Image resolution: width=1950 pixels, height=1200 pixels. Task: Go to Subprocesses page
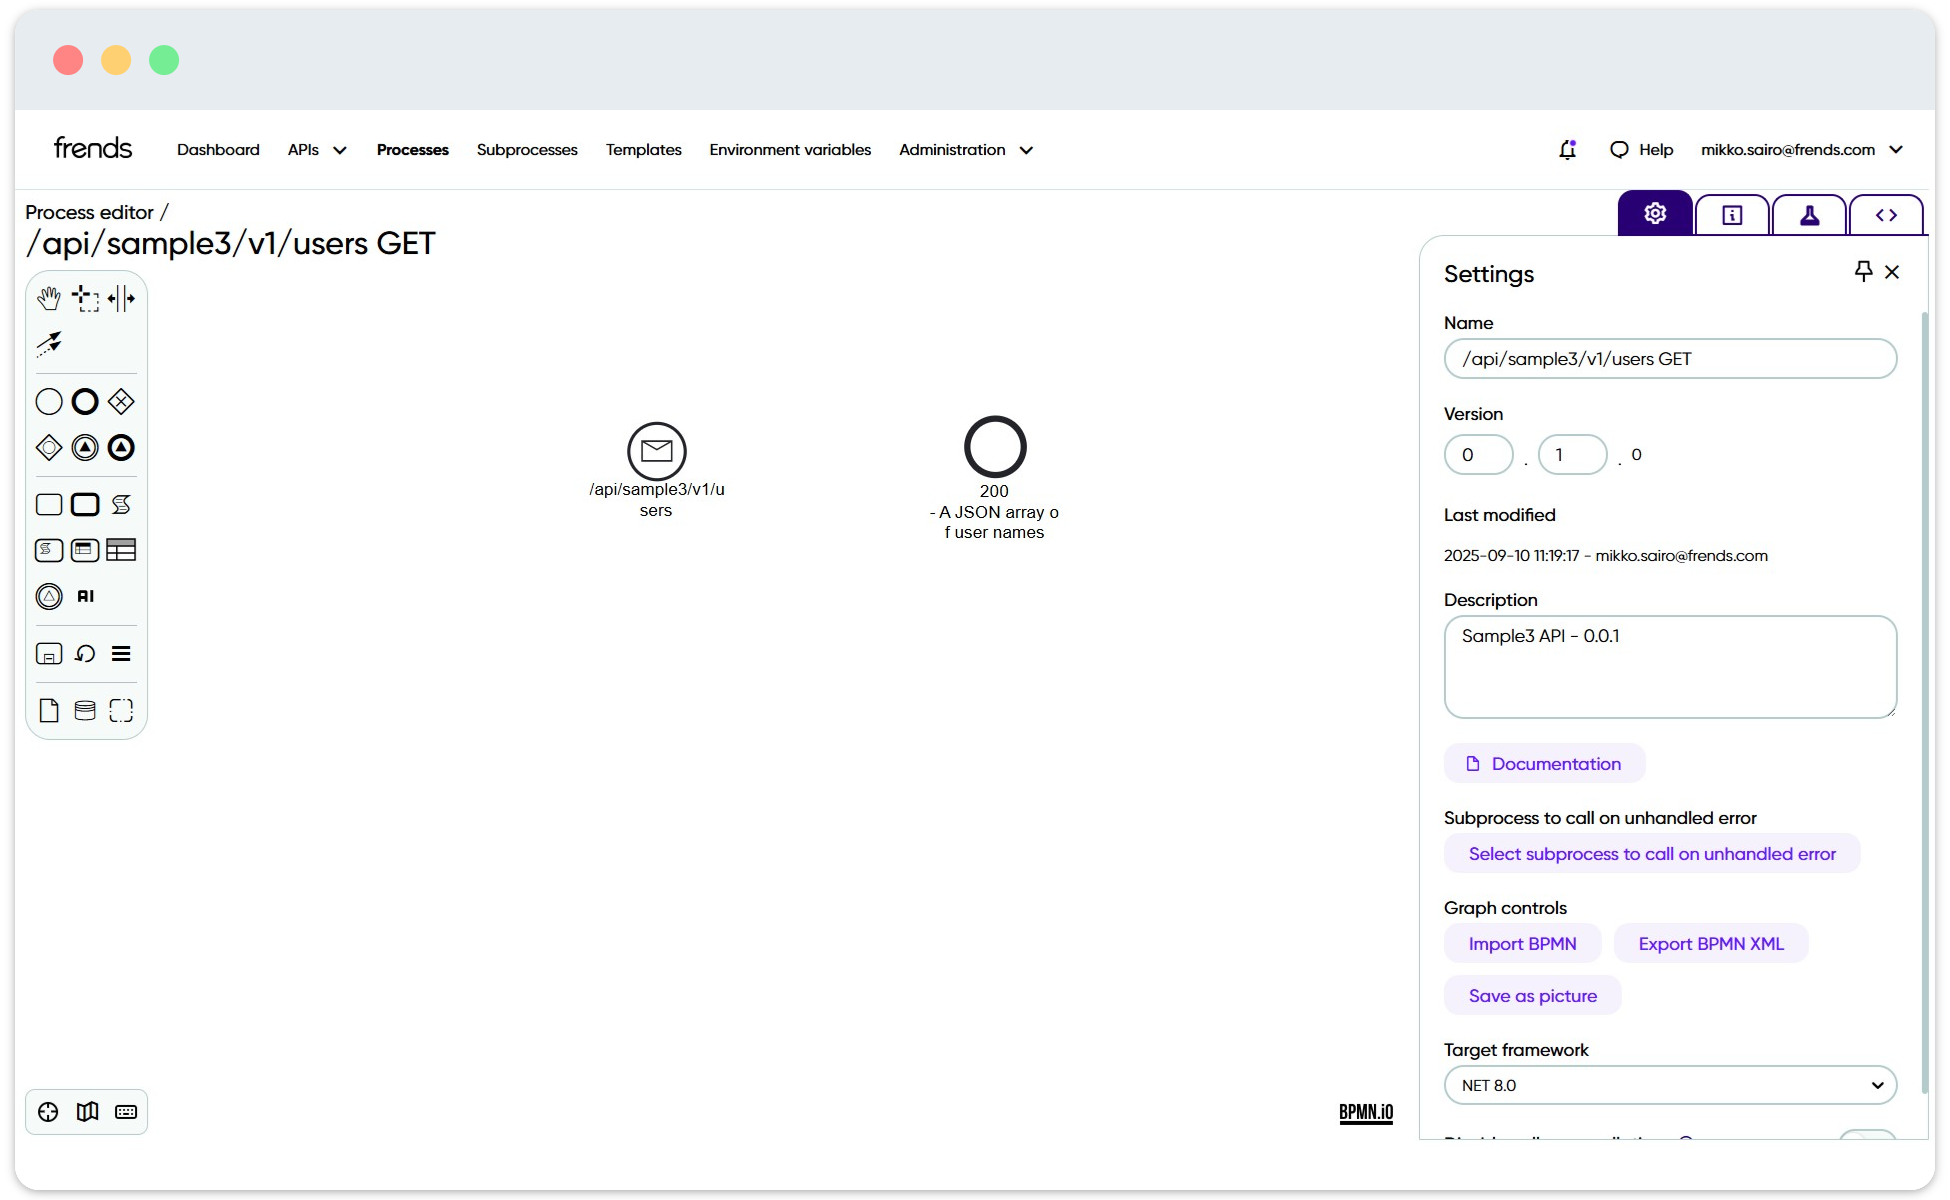[527, 150]
